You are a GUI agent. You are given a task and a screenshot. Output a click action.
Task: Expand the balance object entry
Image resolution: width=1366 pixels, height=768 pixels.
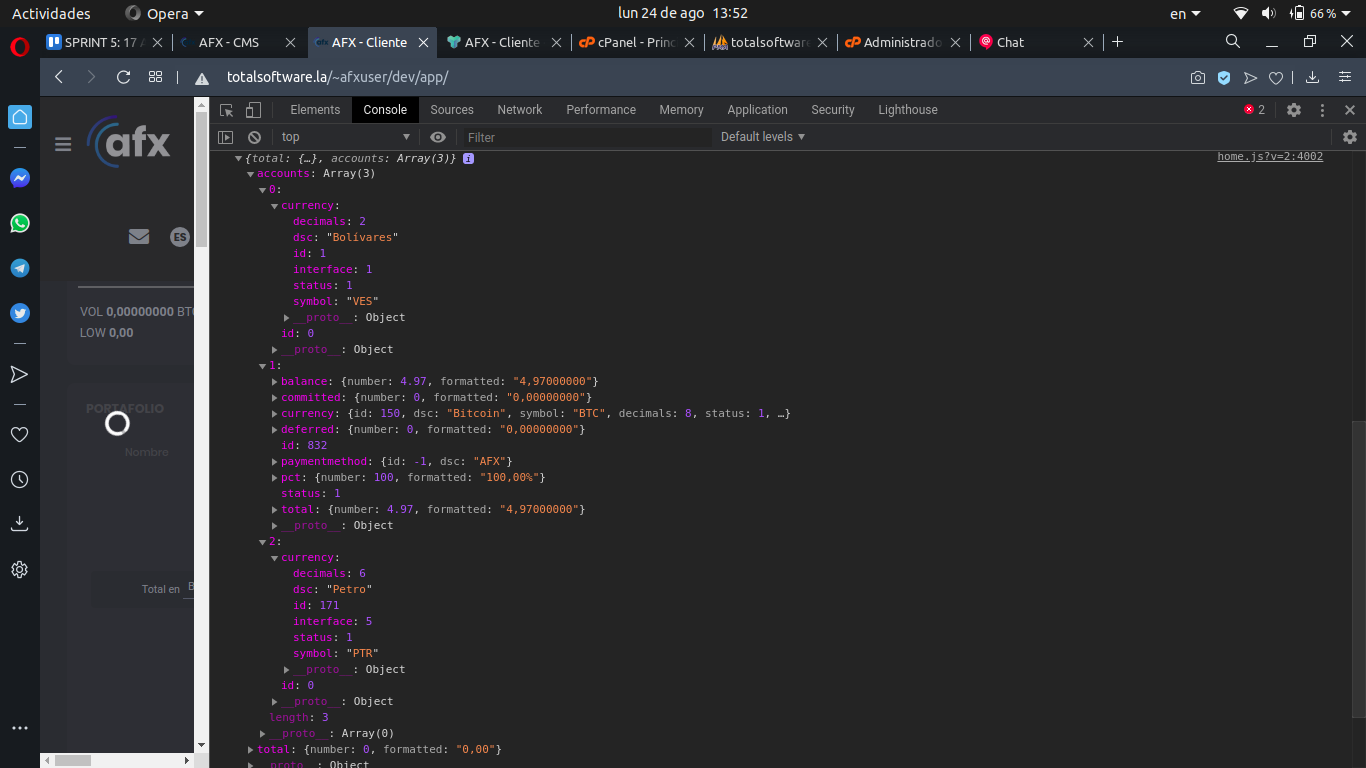coord(275,382)
